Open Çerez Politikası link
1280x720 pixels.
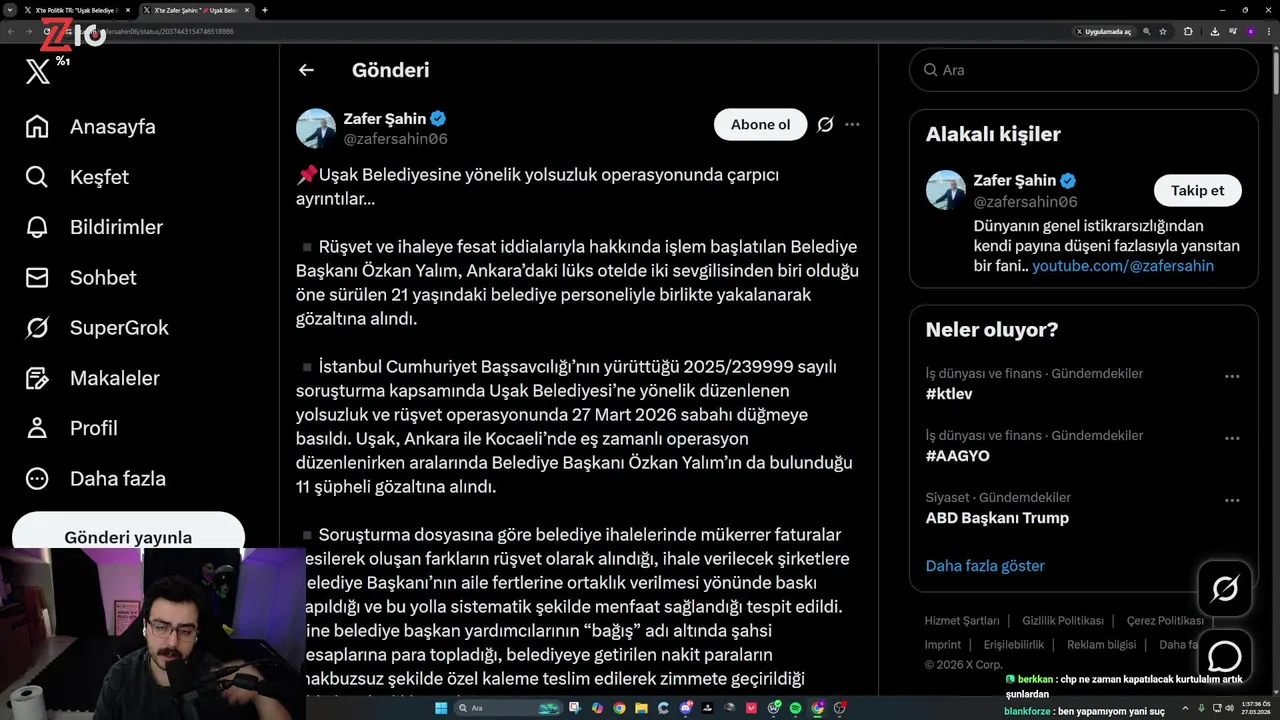[x=1165, y=621]
